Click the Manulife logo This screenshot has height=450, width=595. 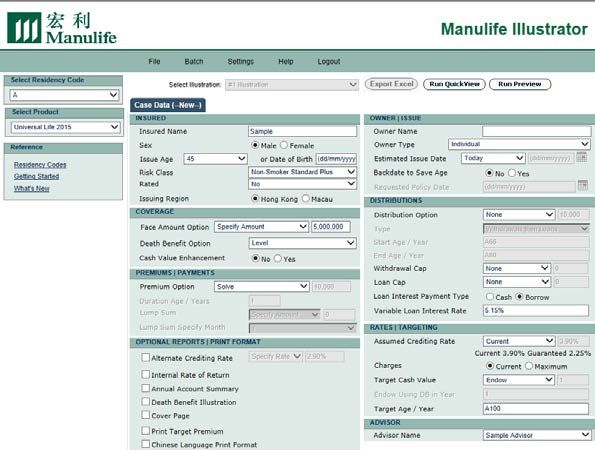[x=62, y=28]
